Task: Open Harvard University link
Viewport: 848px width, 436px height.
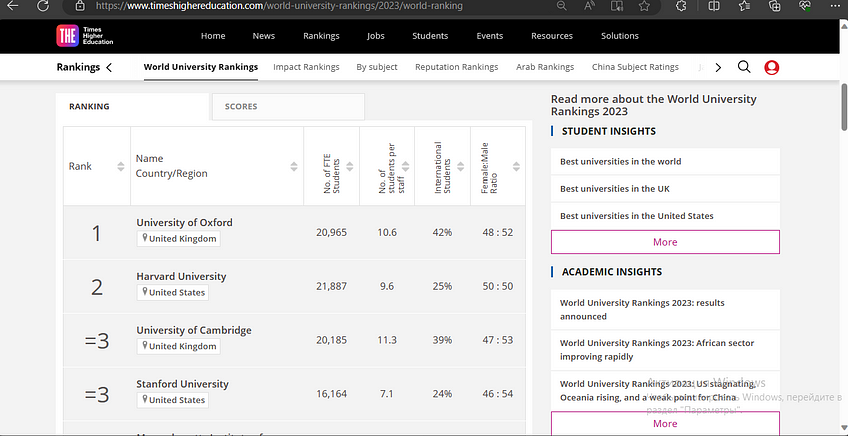Action: [x=181, y=276]
